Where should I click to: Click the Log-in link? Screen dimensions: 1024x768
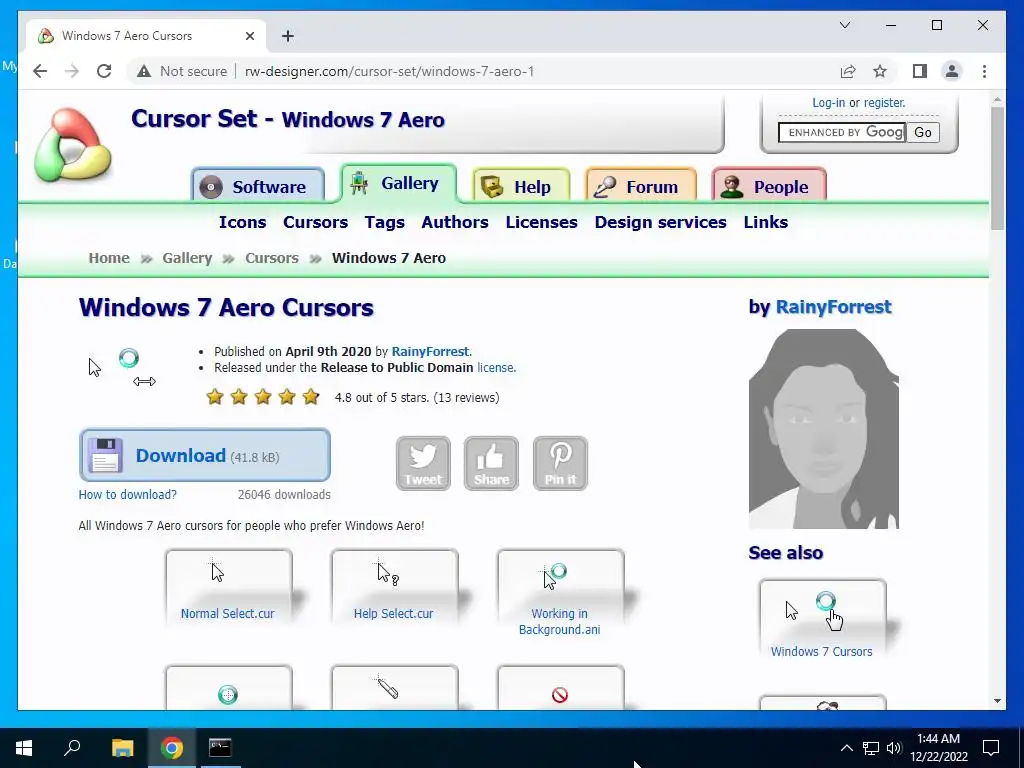click(x=828, y=103)
